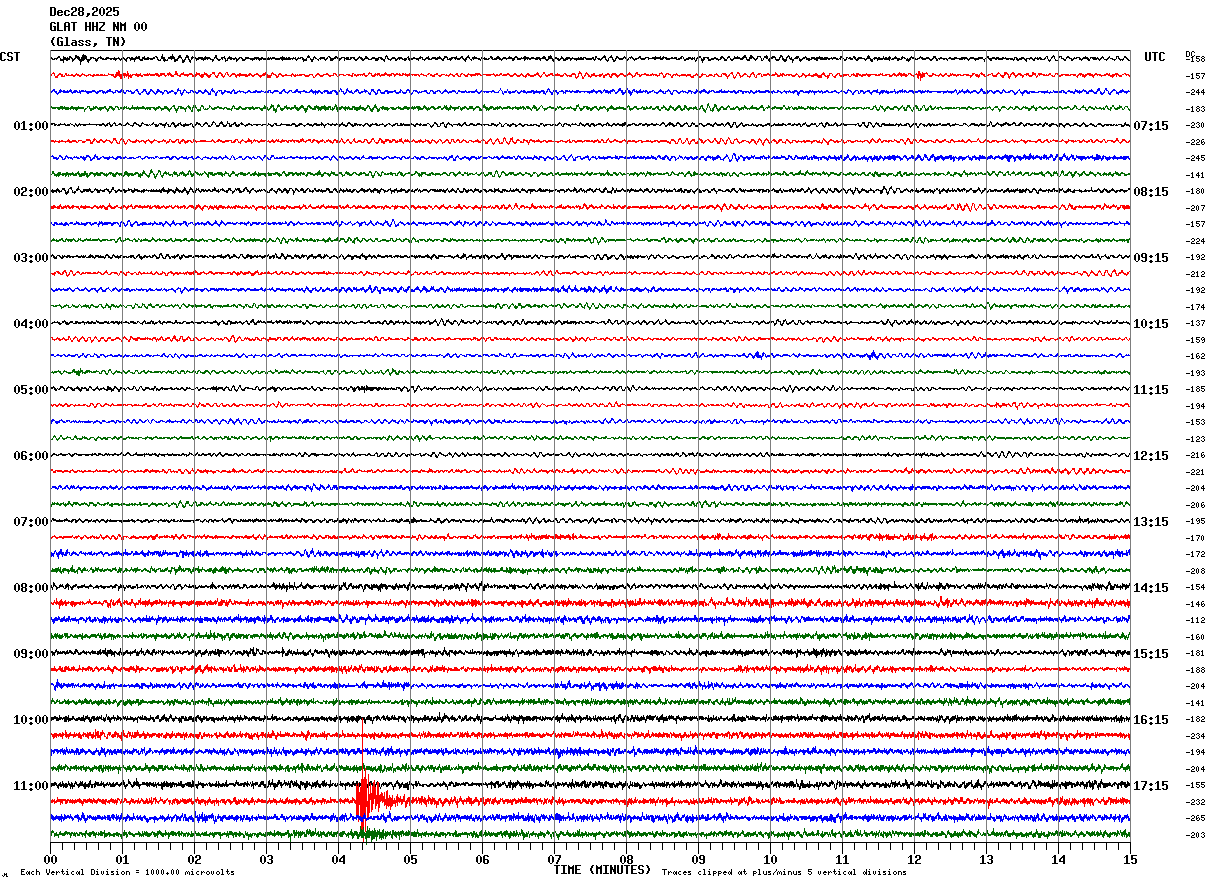1210x886 pixels.
Task: Click the DC offset value -123
Action: (1195, 439)
